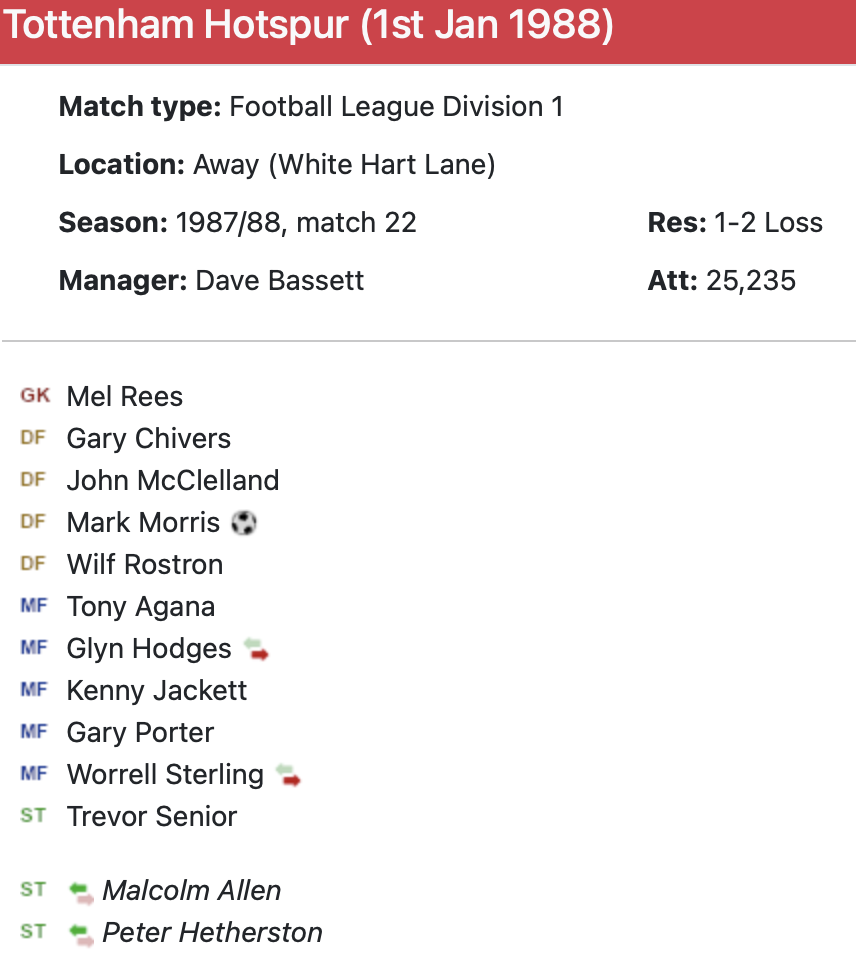Click substitution arrows icon next to Glyn Hodges

click(x=257, y=649)
